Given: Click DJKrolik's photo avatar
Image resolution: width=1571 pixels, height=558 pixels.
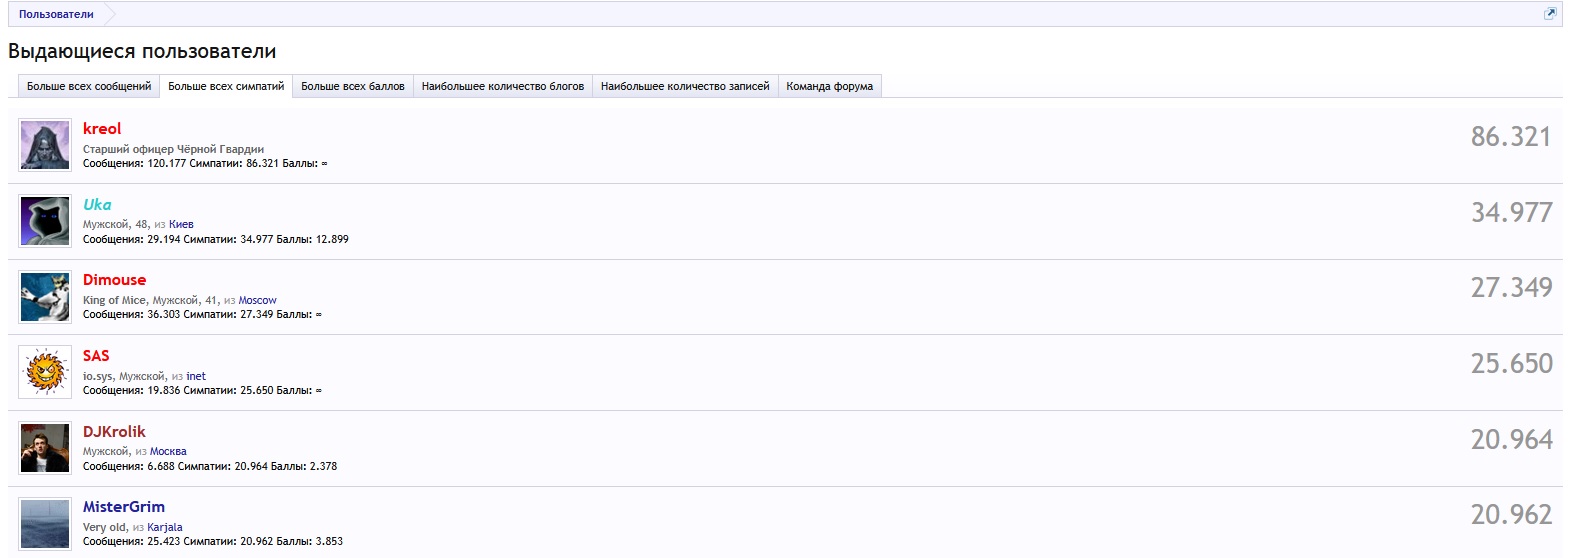Looking at the screenshot, I should point(45,448).
